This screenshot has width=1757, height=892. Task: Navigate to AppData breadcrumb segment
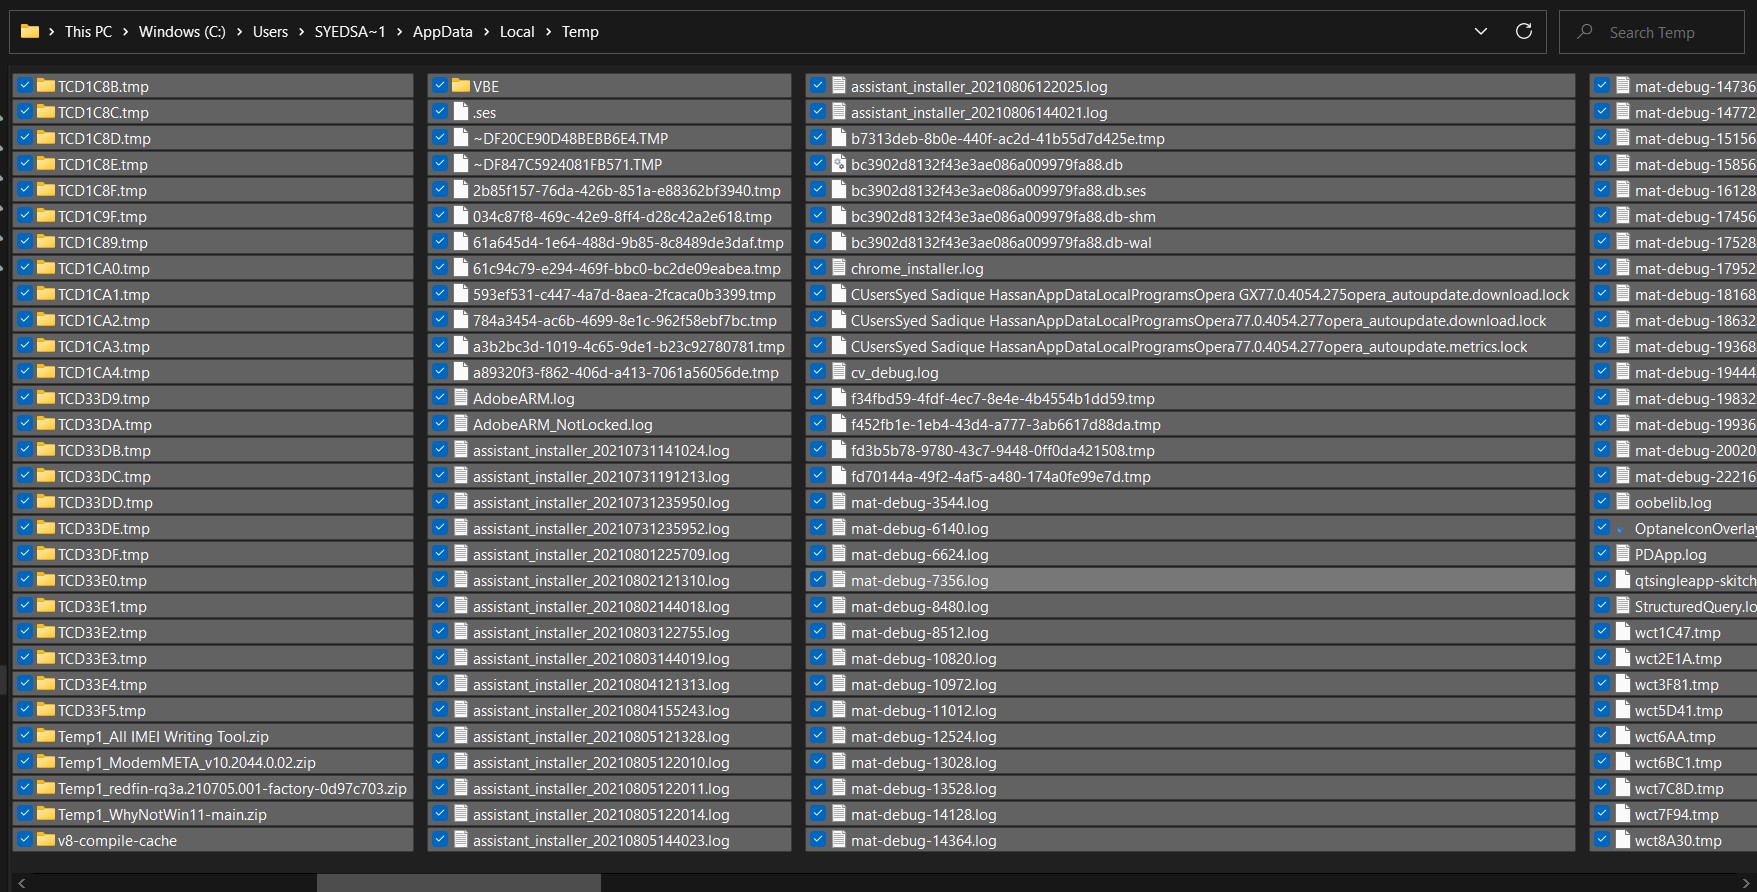coord(442,32)
